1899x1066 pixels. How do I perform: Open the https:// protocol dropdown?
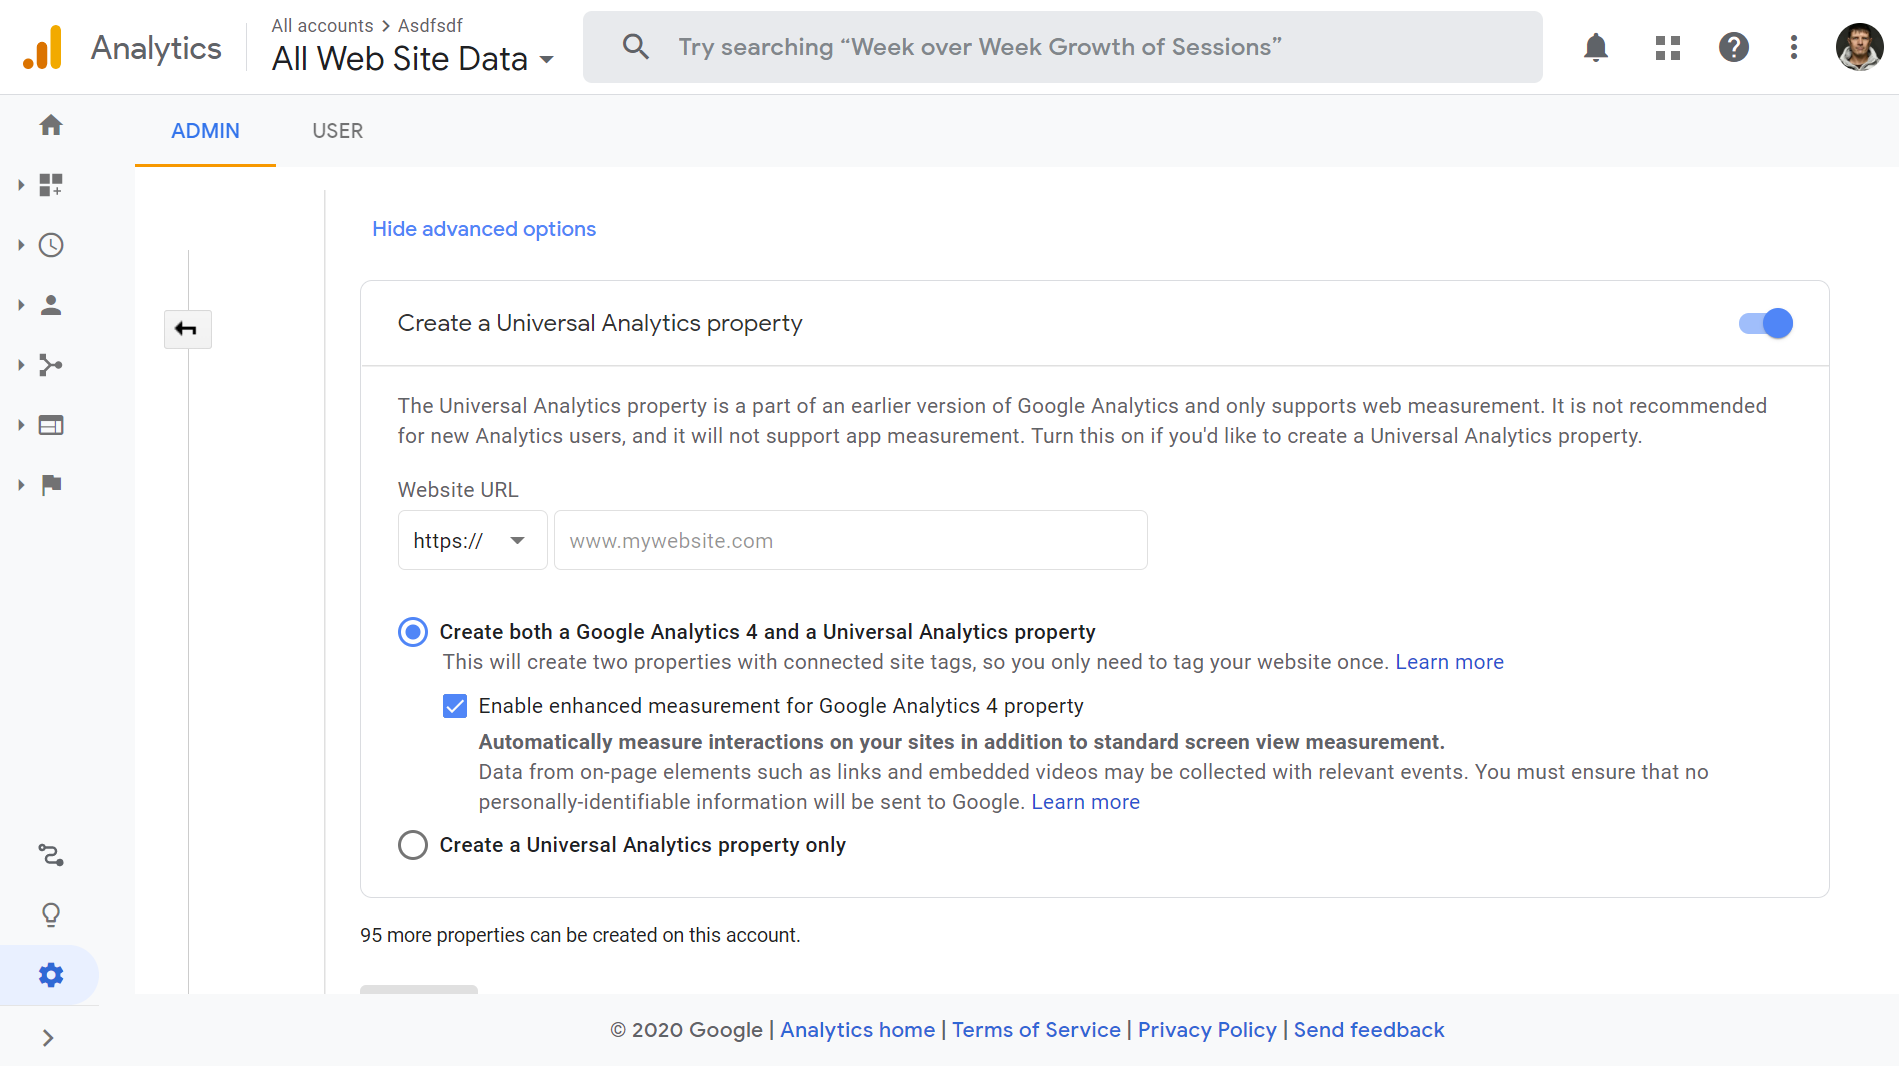coord(472,541)
